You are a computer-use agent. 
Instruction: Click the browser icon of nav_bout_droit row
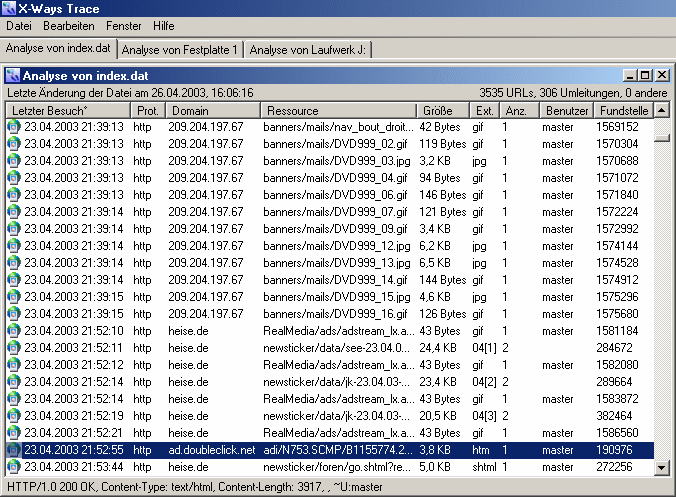point(13,127)
